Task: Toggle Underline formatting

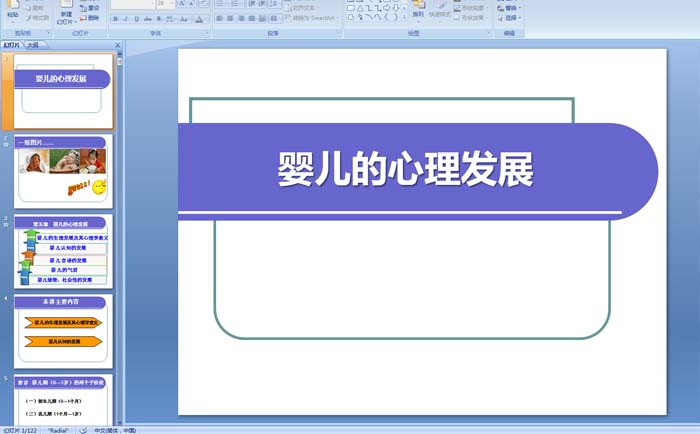Action: (137, 19)
